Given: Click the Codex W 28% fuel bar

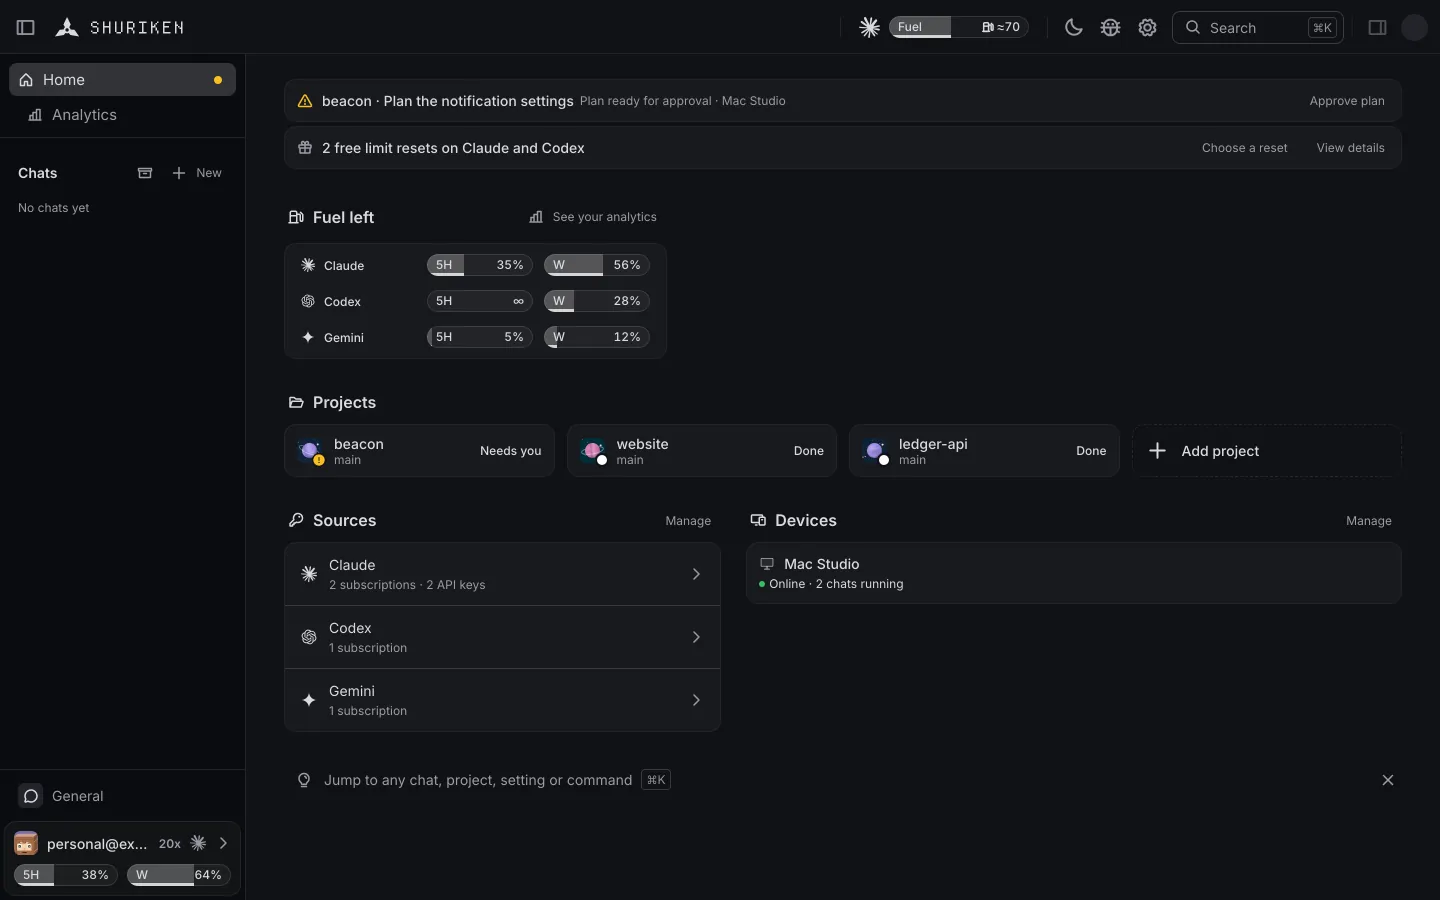Looking at the screenshot, I should point(597,301).
